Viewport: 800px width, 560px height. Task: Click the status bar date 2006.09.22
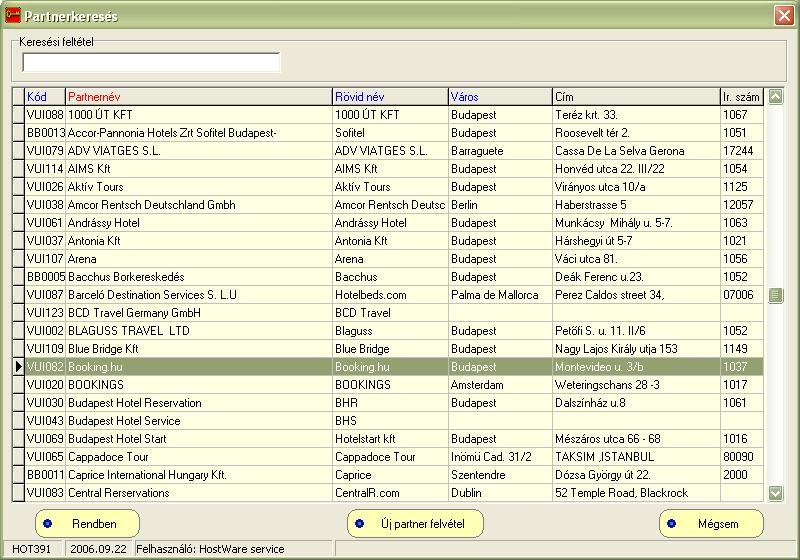click(98, 549)
